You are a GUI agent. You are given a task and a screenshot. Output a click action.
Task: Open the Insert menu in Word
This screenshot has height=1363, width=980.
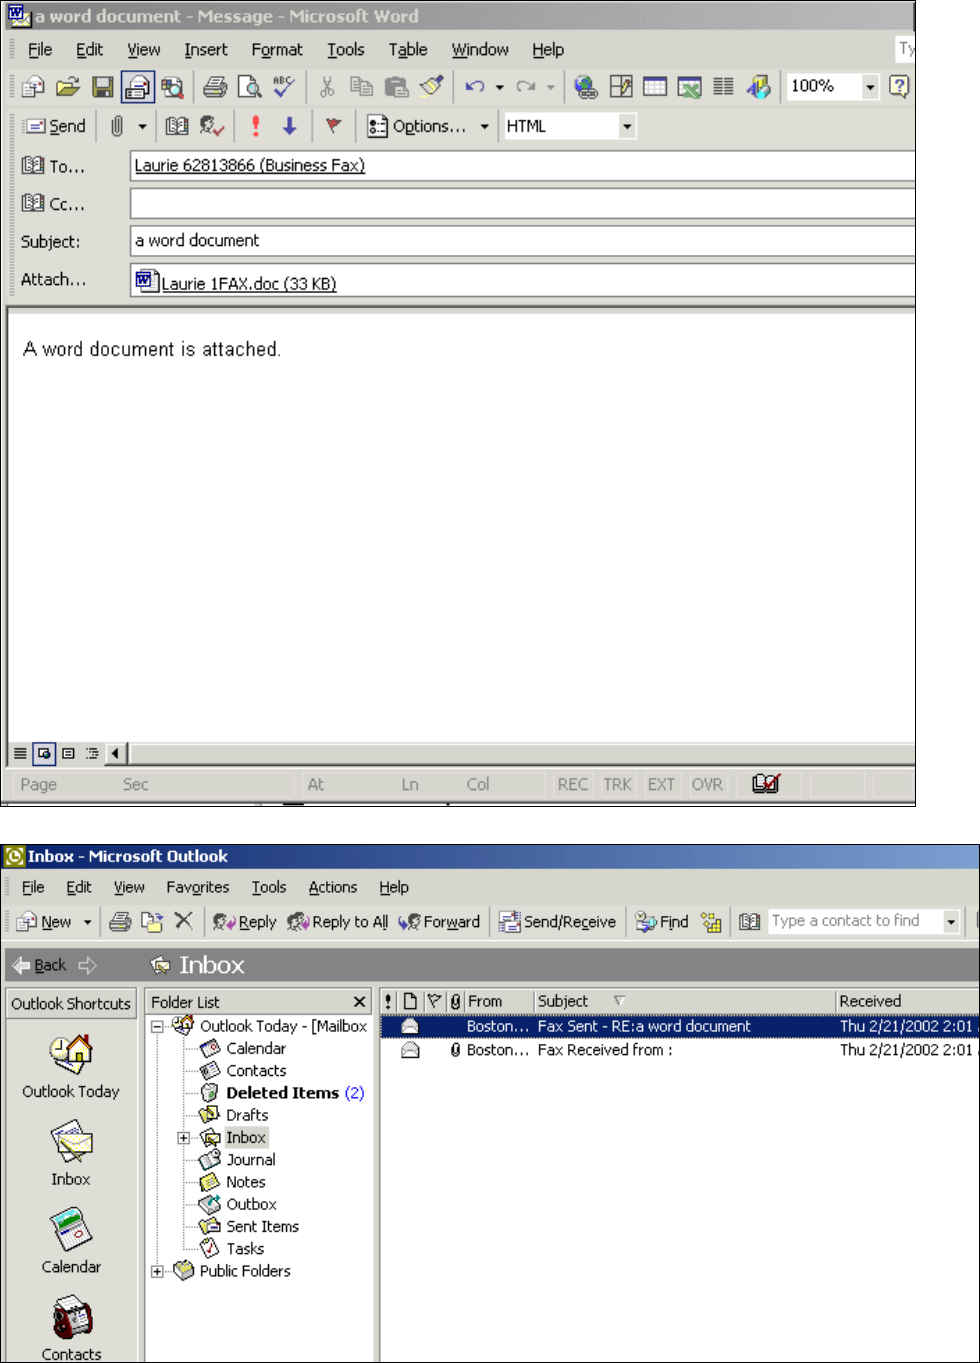point(205,49)
